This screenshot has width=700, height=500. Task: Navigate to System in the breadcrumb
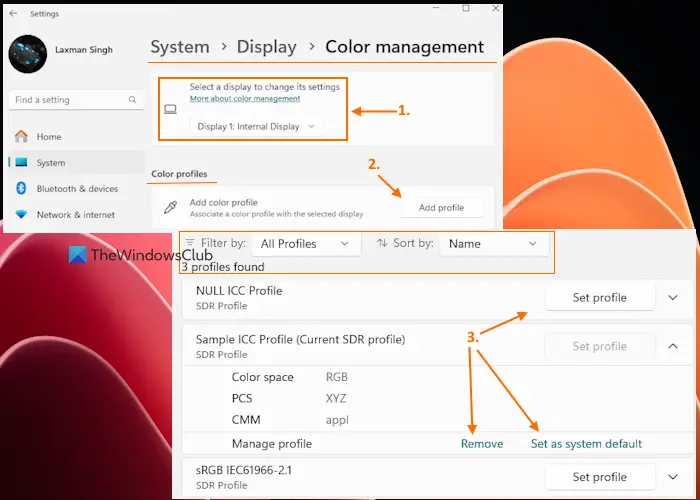(180, 47)
